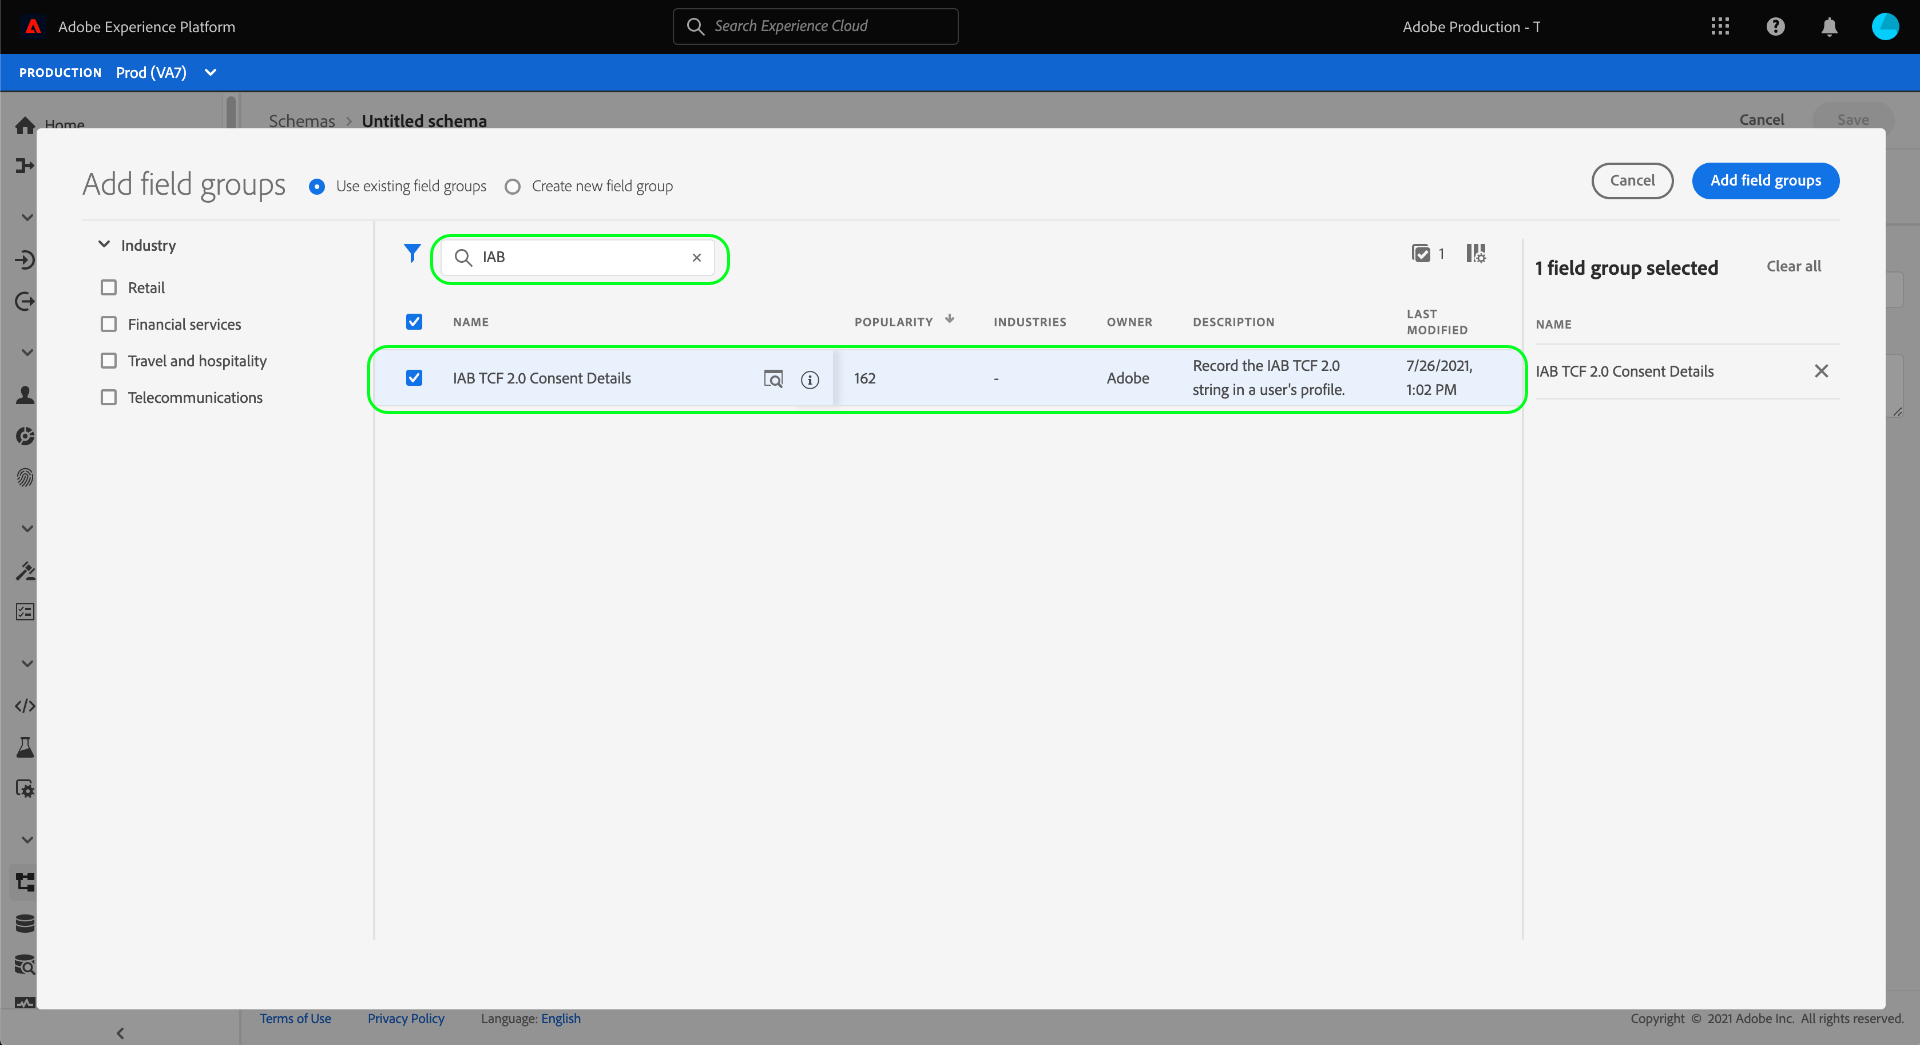Select Create new field group option
Viewport: 1920px width, 1045px height.
513,187
